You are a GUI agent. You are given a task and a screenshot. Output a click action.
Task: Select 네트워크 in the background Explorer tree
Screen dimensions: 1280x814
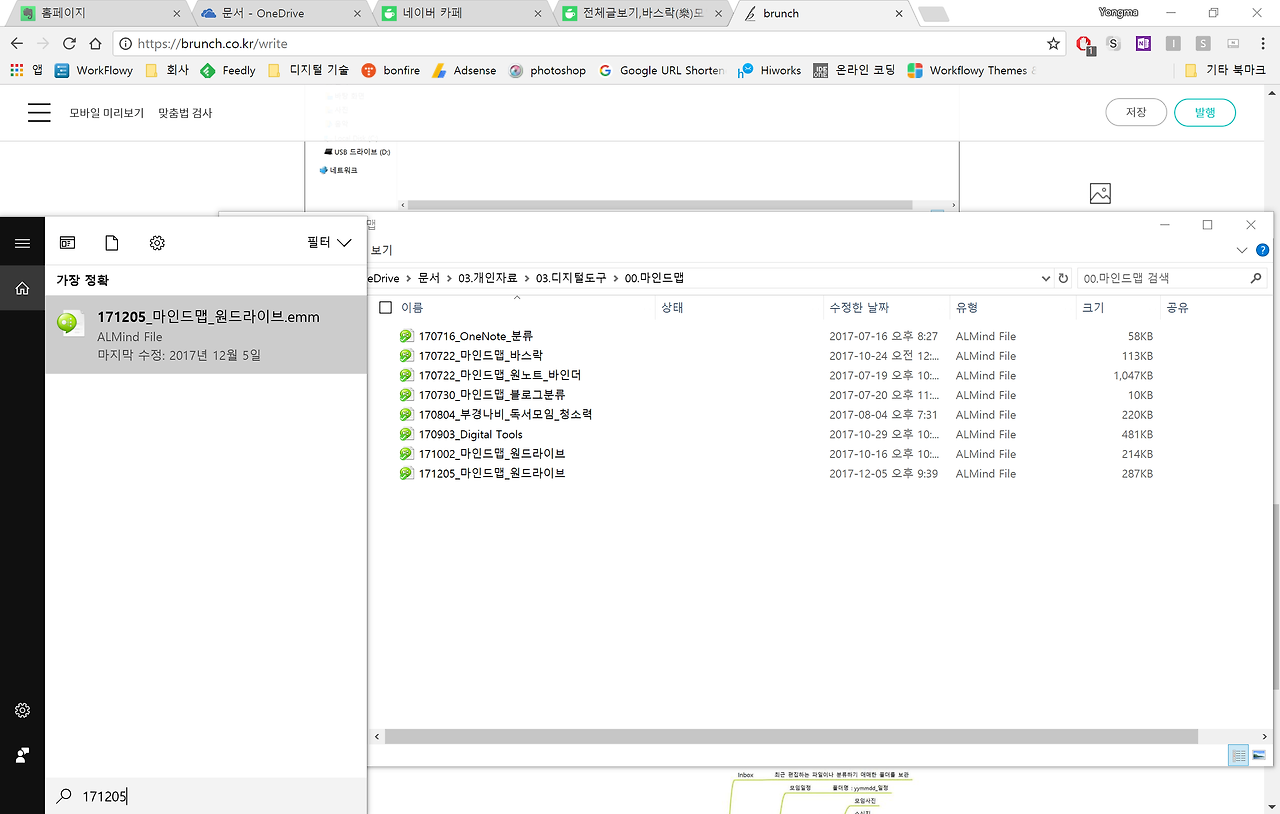click(x=338, y=170)
